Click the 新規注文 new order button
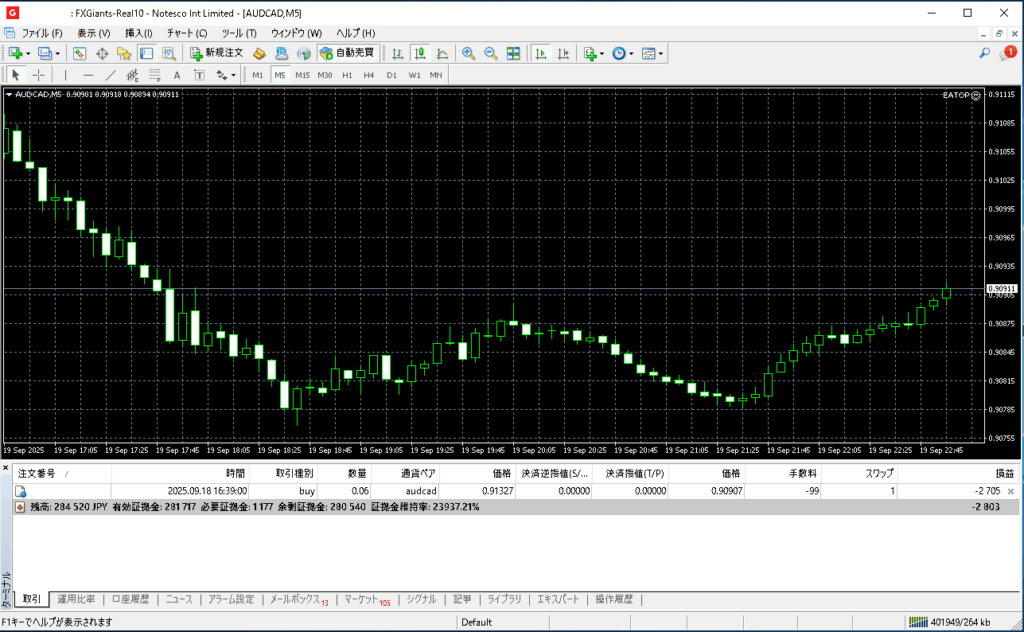Viewport: 1024px width, 632px height. [217, 53]
